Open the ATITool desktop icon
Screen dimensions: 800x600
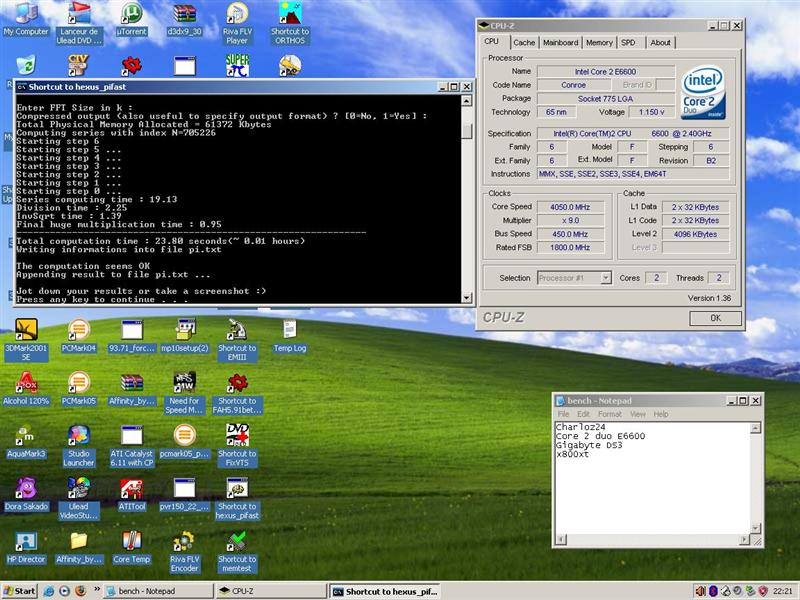tap(132, 494)
